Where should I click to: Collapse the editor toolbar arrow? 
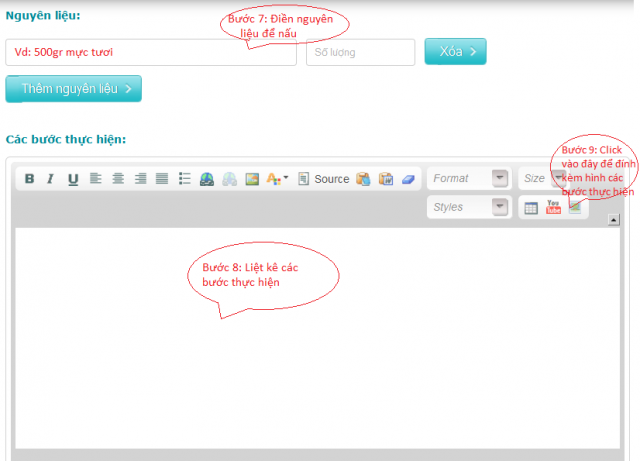613,220
